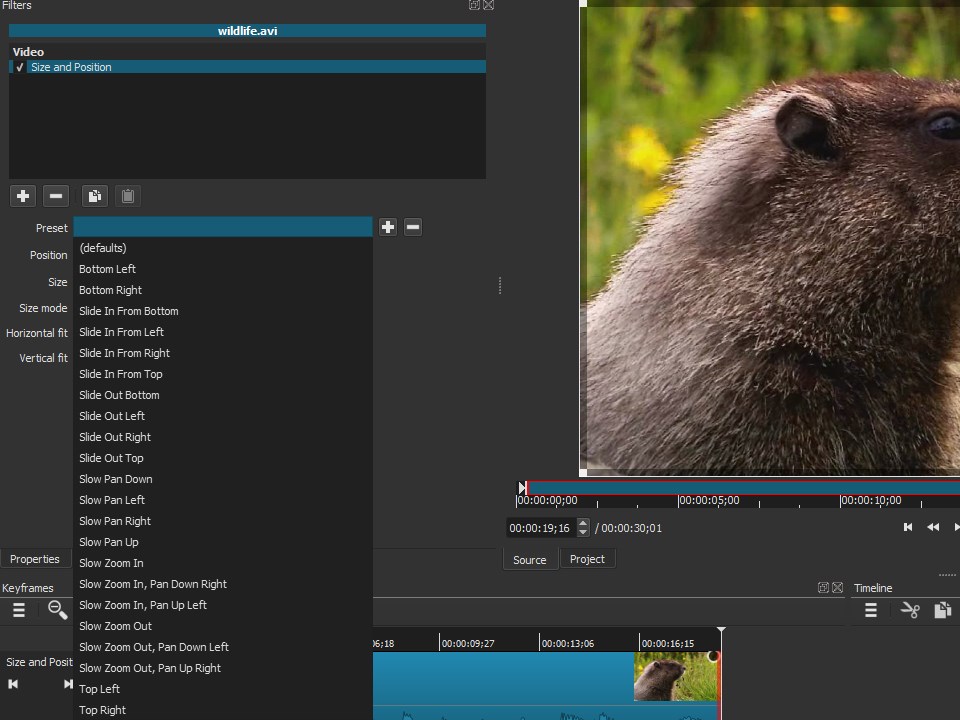960x720 pixels.
Task: Skip to the start of playback
Action: click(908, 527)
